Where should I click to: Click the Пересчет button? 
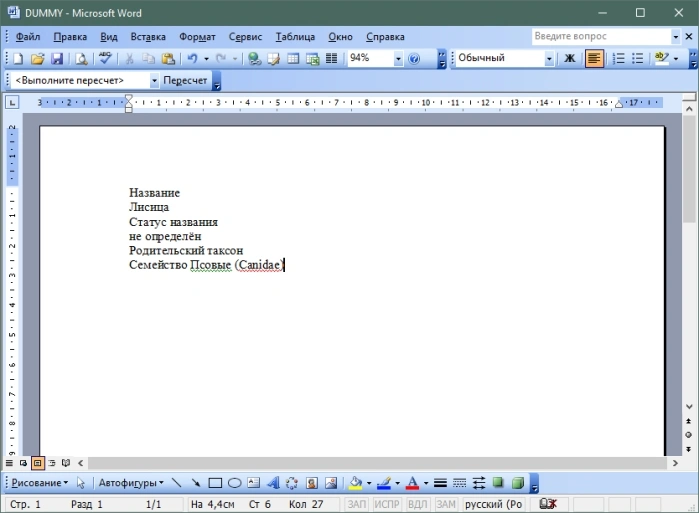coord(185,81)
